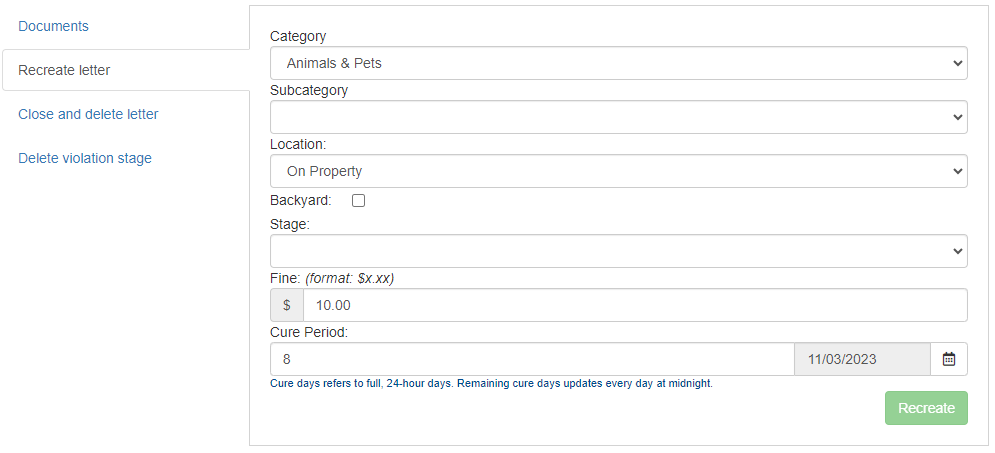The width and height of the screenshot is (995, 453).
Task: Click the green Recreate button
Action: pyautogui.click(x=926, y=408)
